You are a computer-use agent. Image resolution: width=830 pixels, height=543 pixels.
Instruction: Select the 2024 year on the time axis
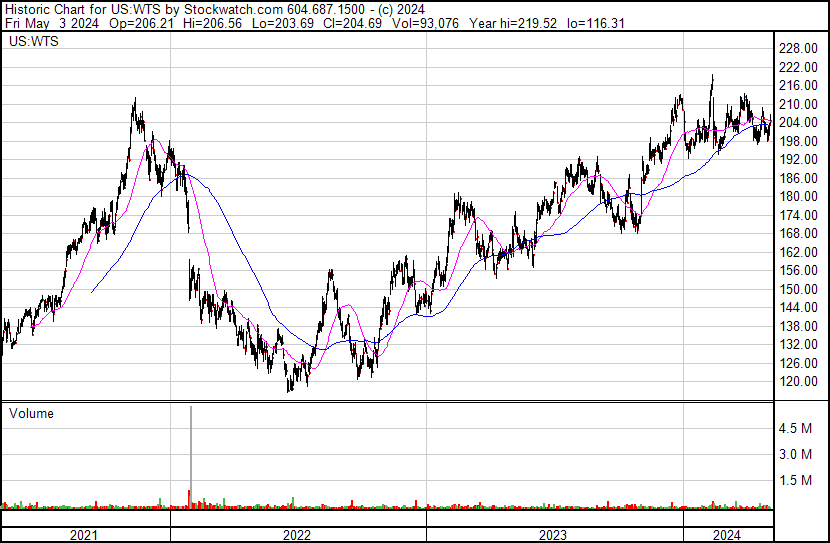[x=726, y=535]
